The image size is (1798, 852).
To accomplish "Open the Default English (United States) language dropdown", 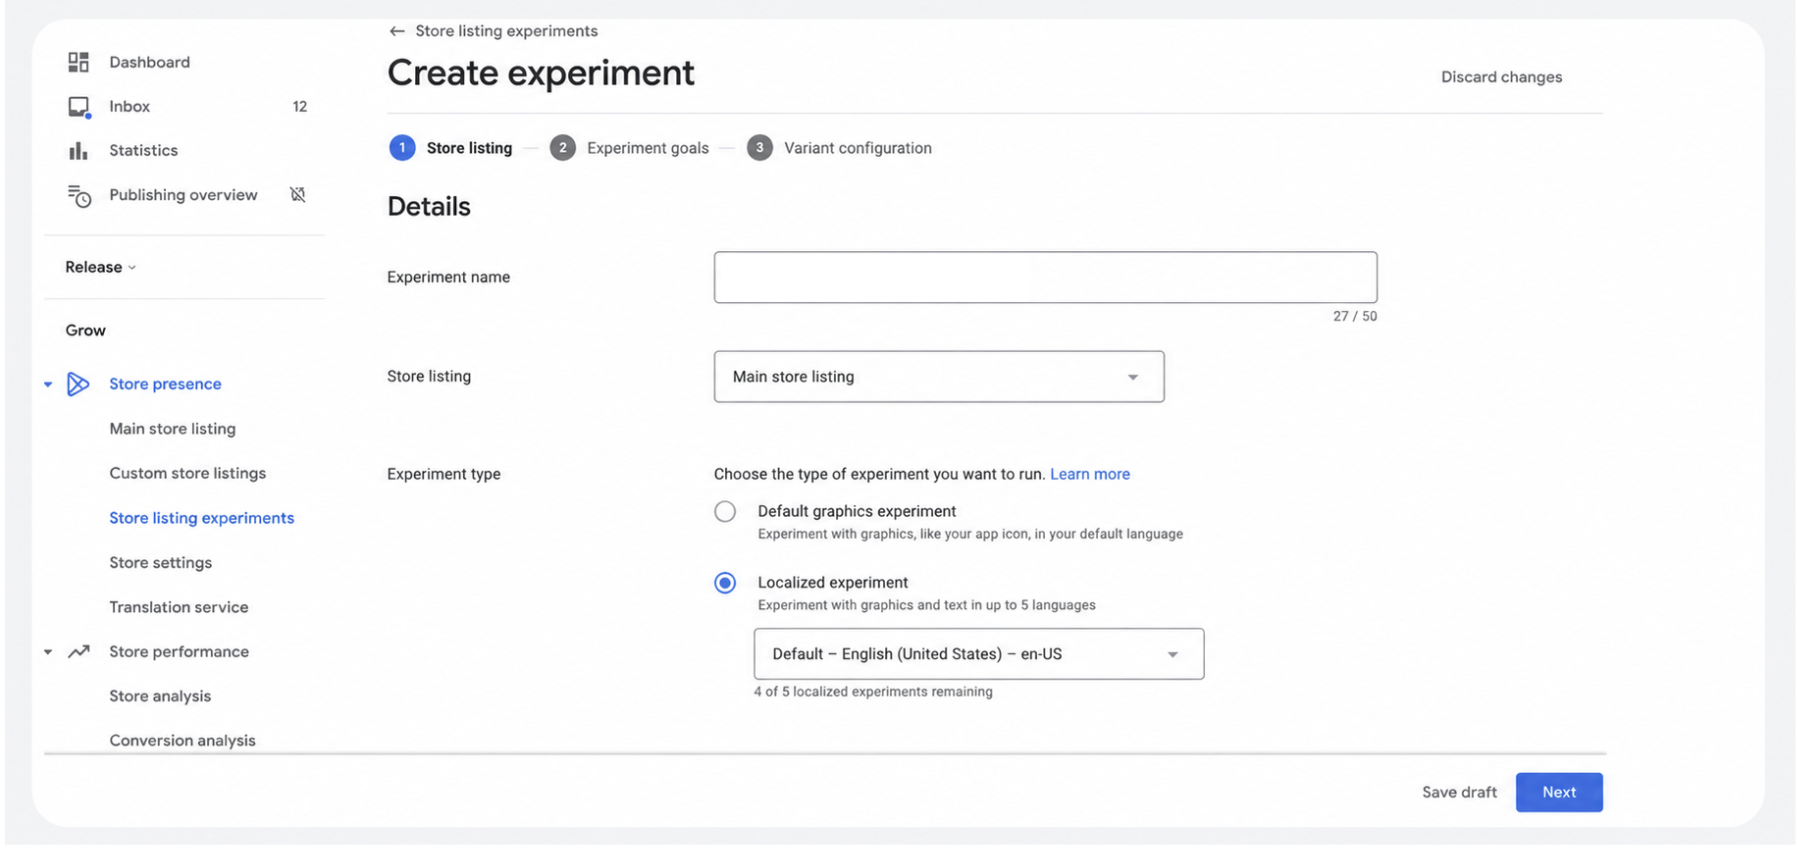I will coord(979,654).
